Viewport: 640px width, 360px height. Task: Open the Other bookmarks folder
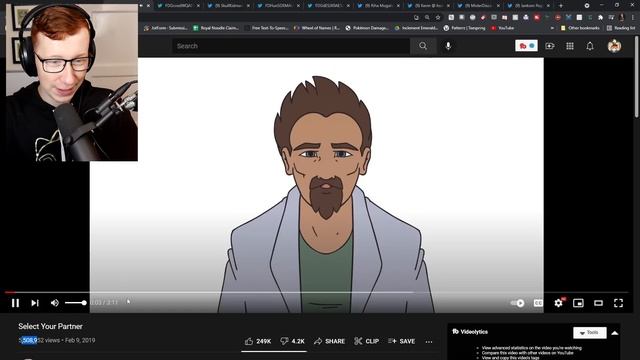580,28
